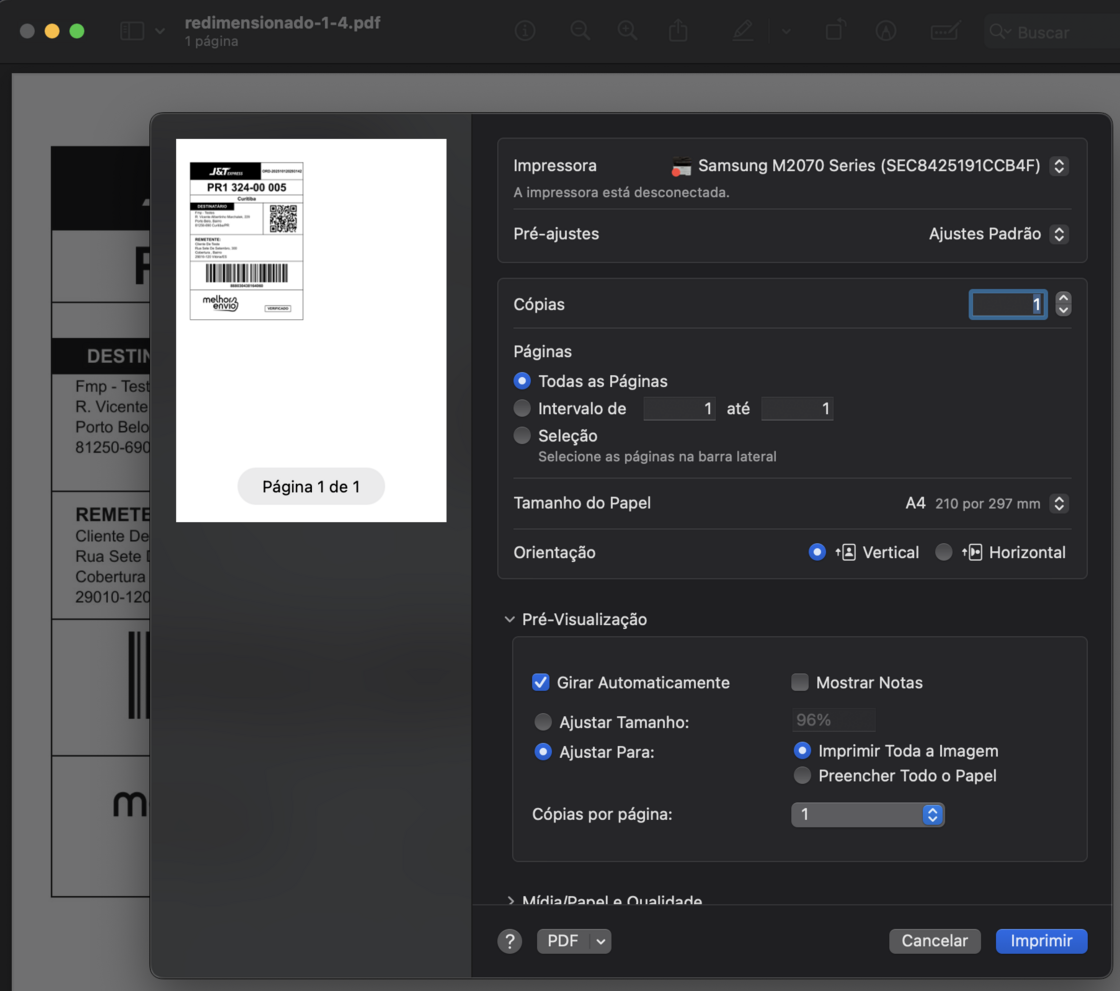Click the sidebar view toolbar icon

pos(132,31)
